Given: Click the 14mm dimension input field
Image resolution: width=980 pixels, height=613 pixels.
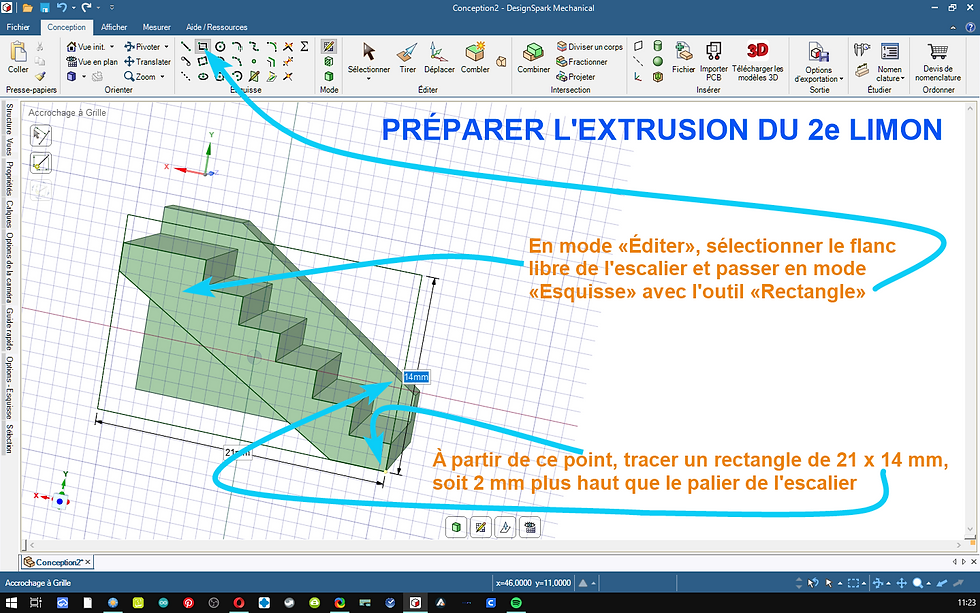Looking at the screenshot, I should (x=416, y=377).
